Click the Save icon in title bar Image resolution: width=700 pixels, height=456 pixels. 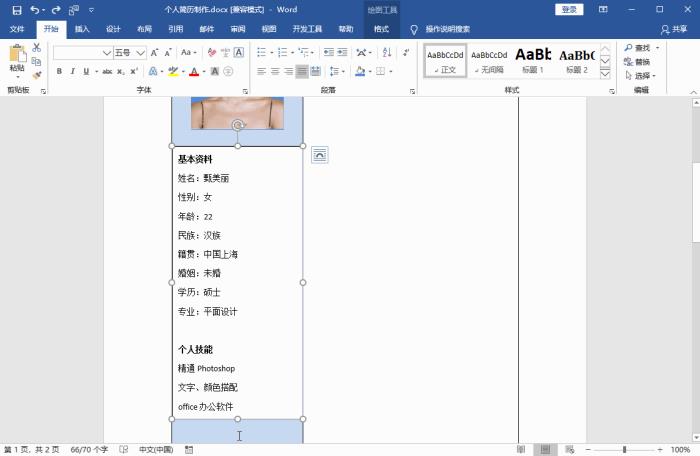[x=16, y=9]
